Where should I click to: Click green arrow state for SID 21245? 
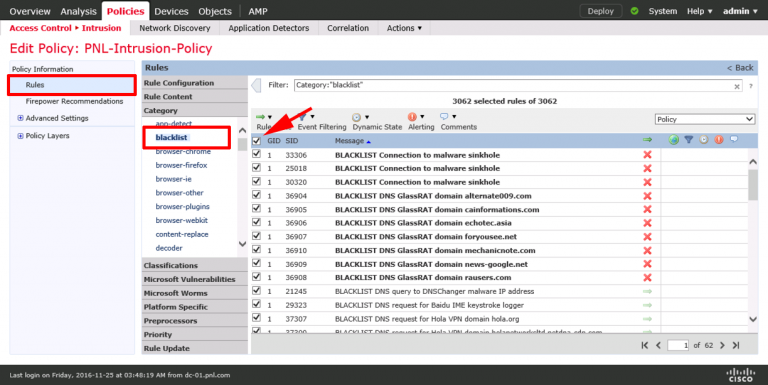click(648, 291)
